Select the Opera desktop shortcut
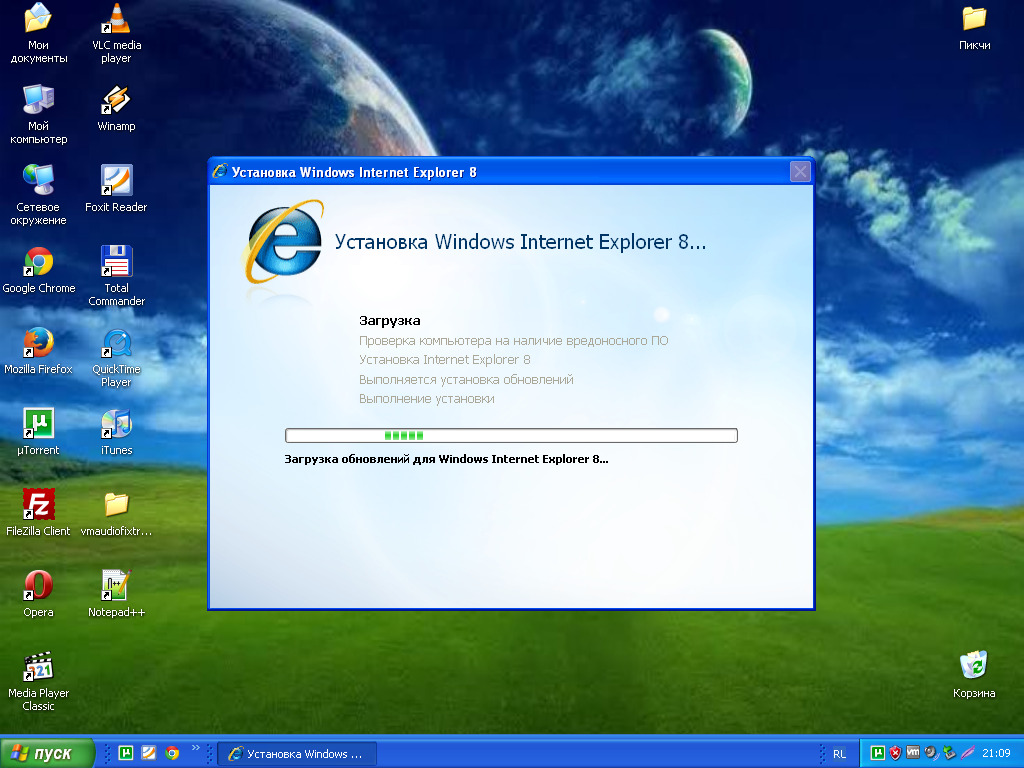This screenshot has width=1024, height=768. pos(39,593)
